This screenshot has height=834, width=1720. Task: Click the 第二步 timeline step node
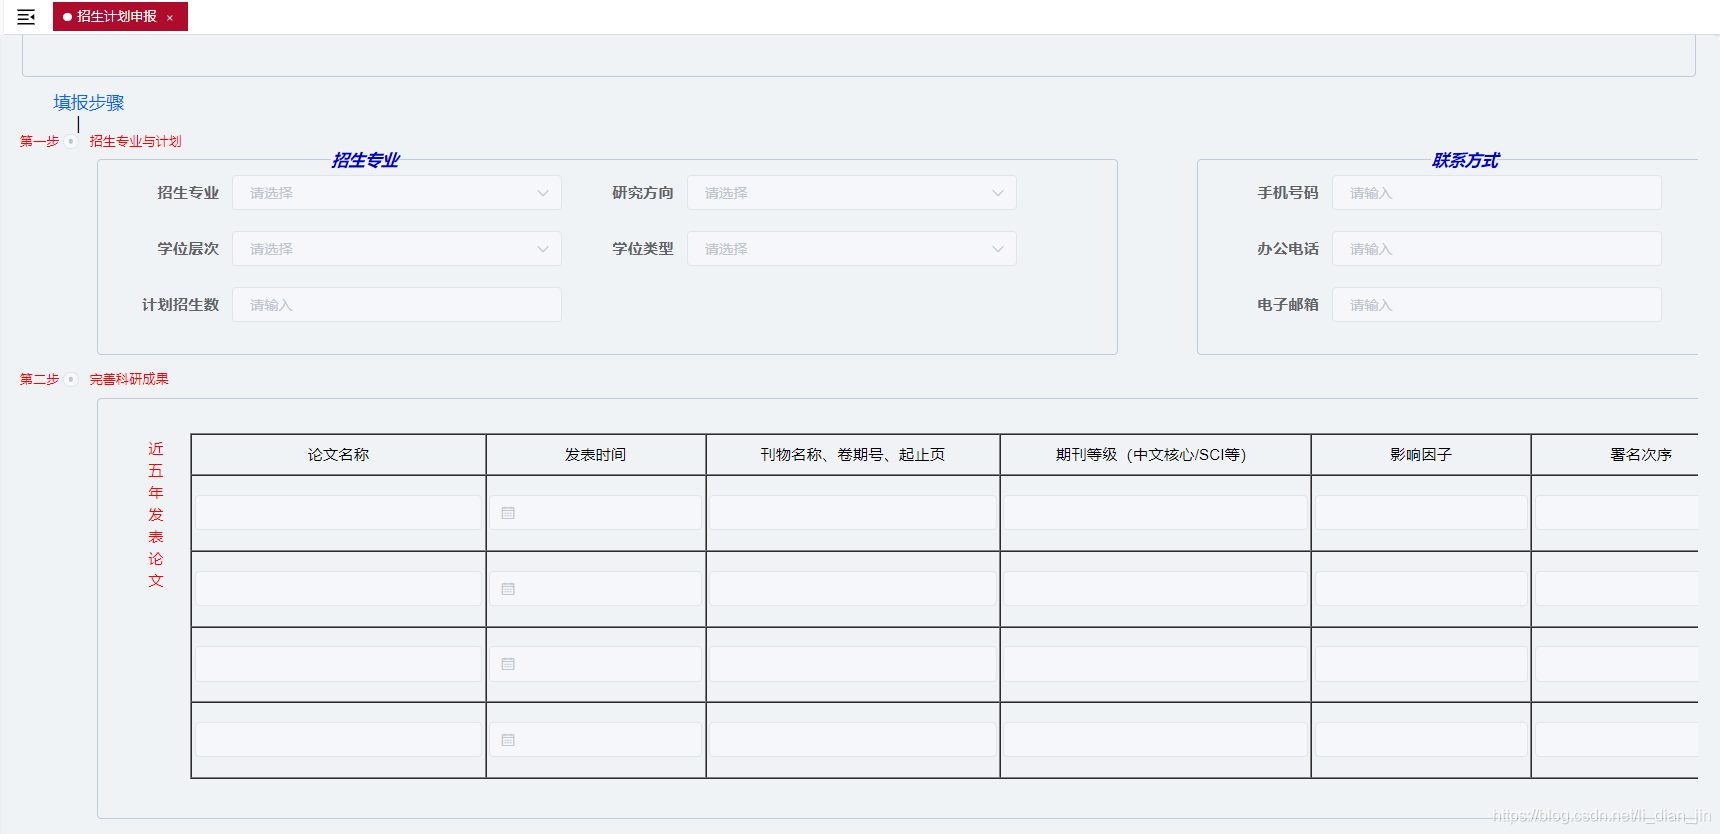[71, 379]
